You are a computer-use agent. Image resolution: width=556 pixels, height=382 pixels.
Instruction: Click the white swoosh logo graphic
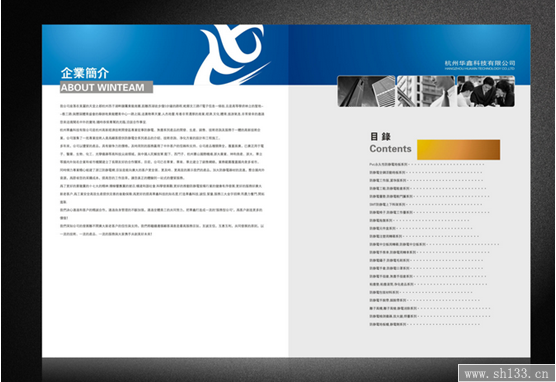(x=231, y=54)
